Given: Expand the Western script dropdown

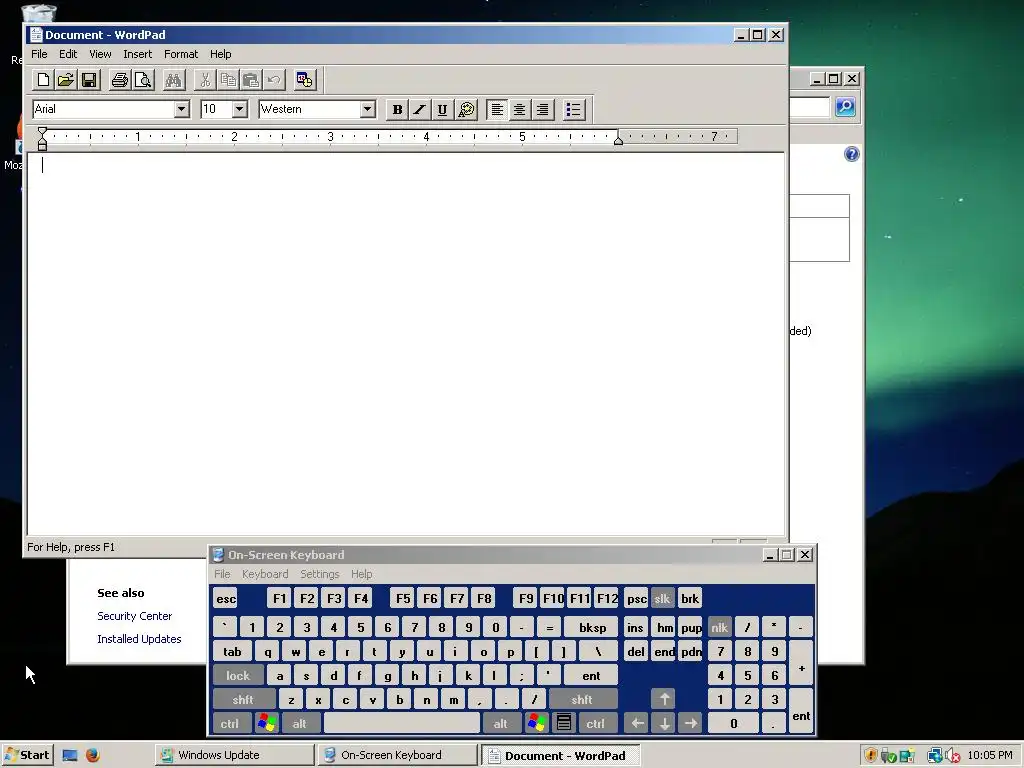Looking at the screenshot, I should coord(368,109).
